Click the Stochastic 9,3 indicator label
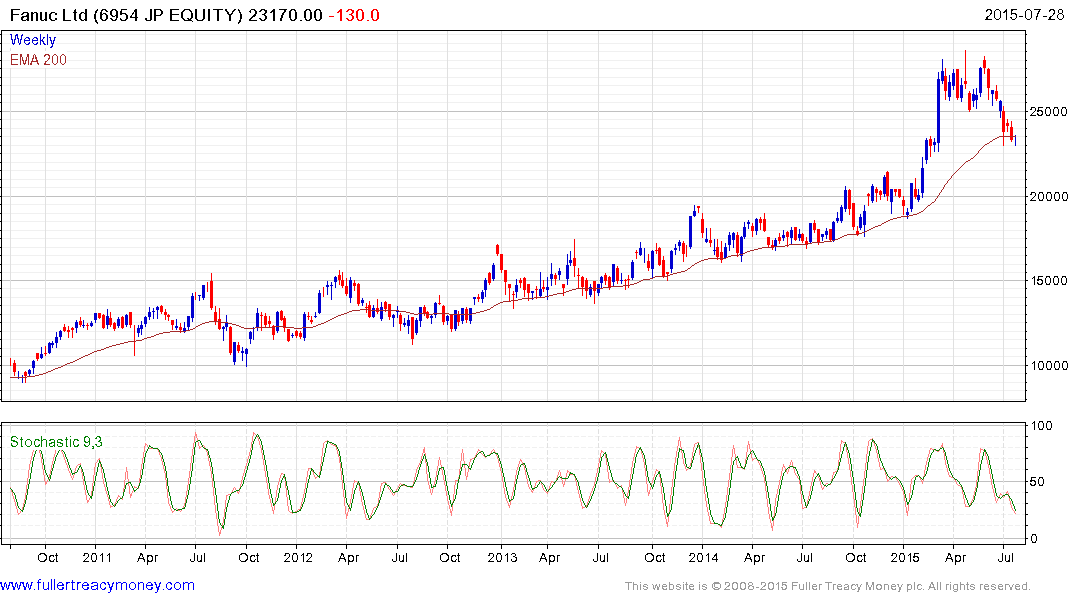 (x=56, y=442)
